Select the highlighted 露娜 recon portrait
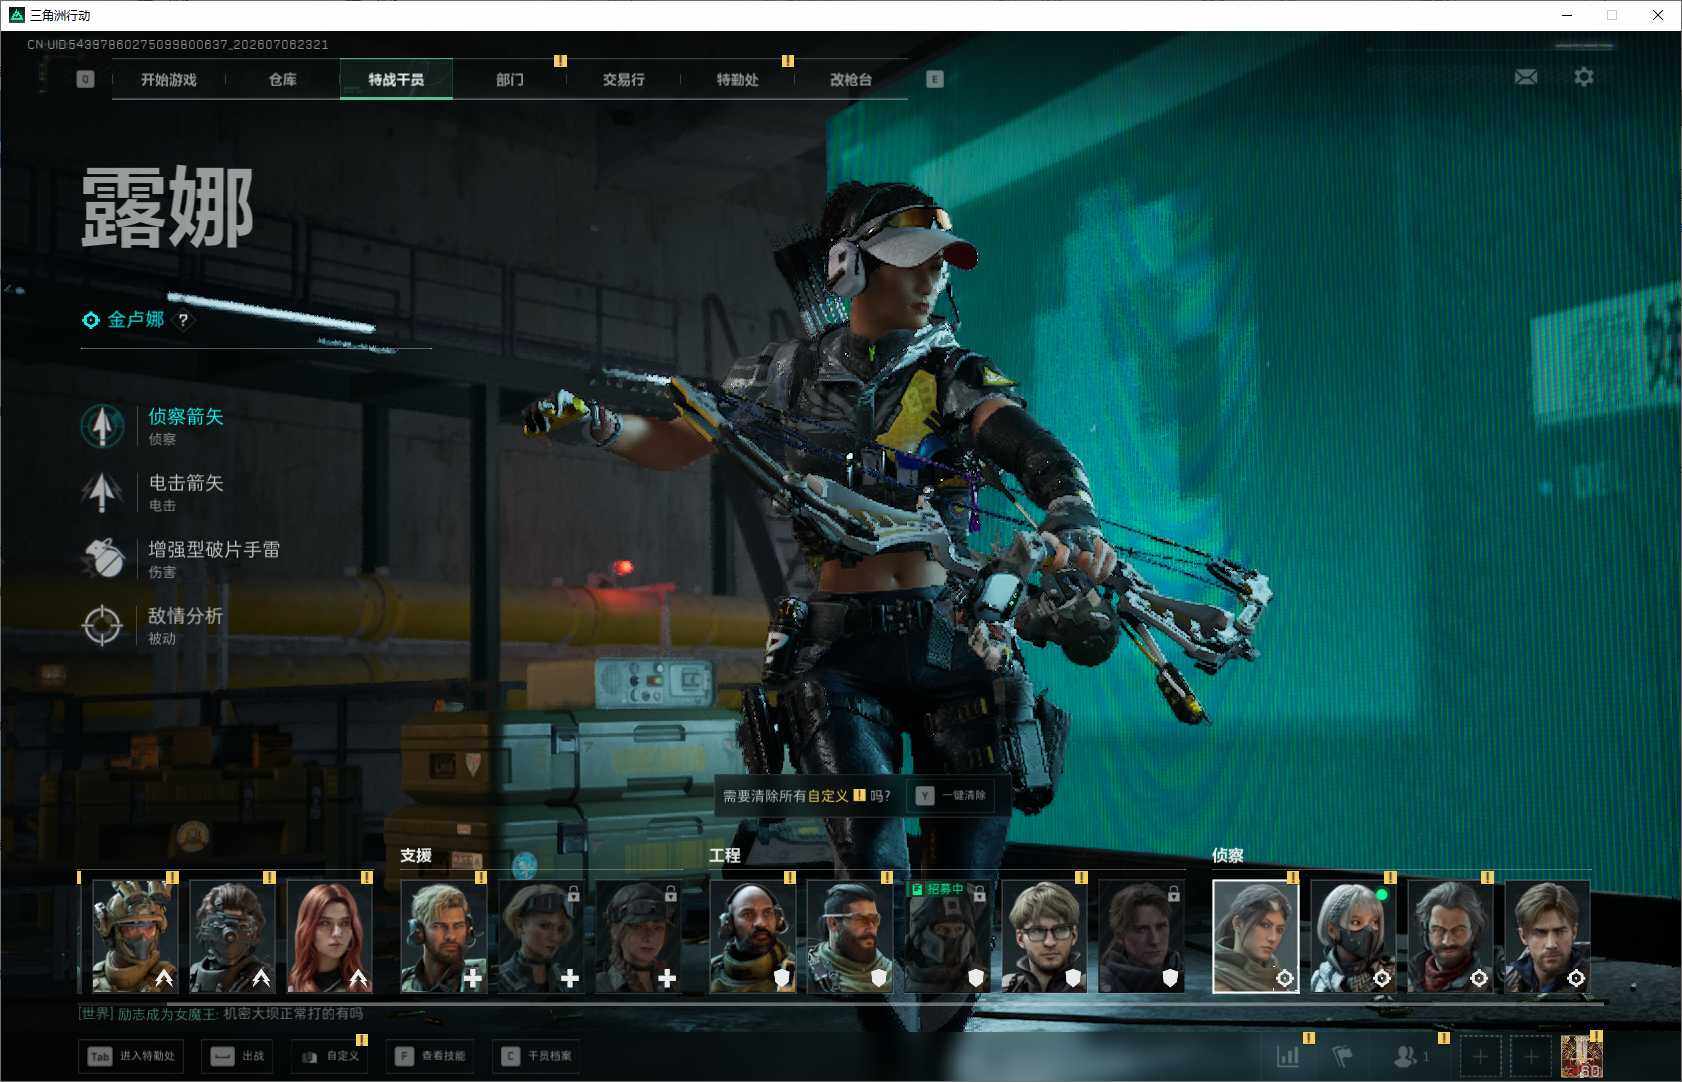This screenshot has height=1082, width=1682. point(1256,936)
